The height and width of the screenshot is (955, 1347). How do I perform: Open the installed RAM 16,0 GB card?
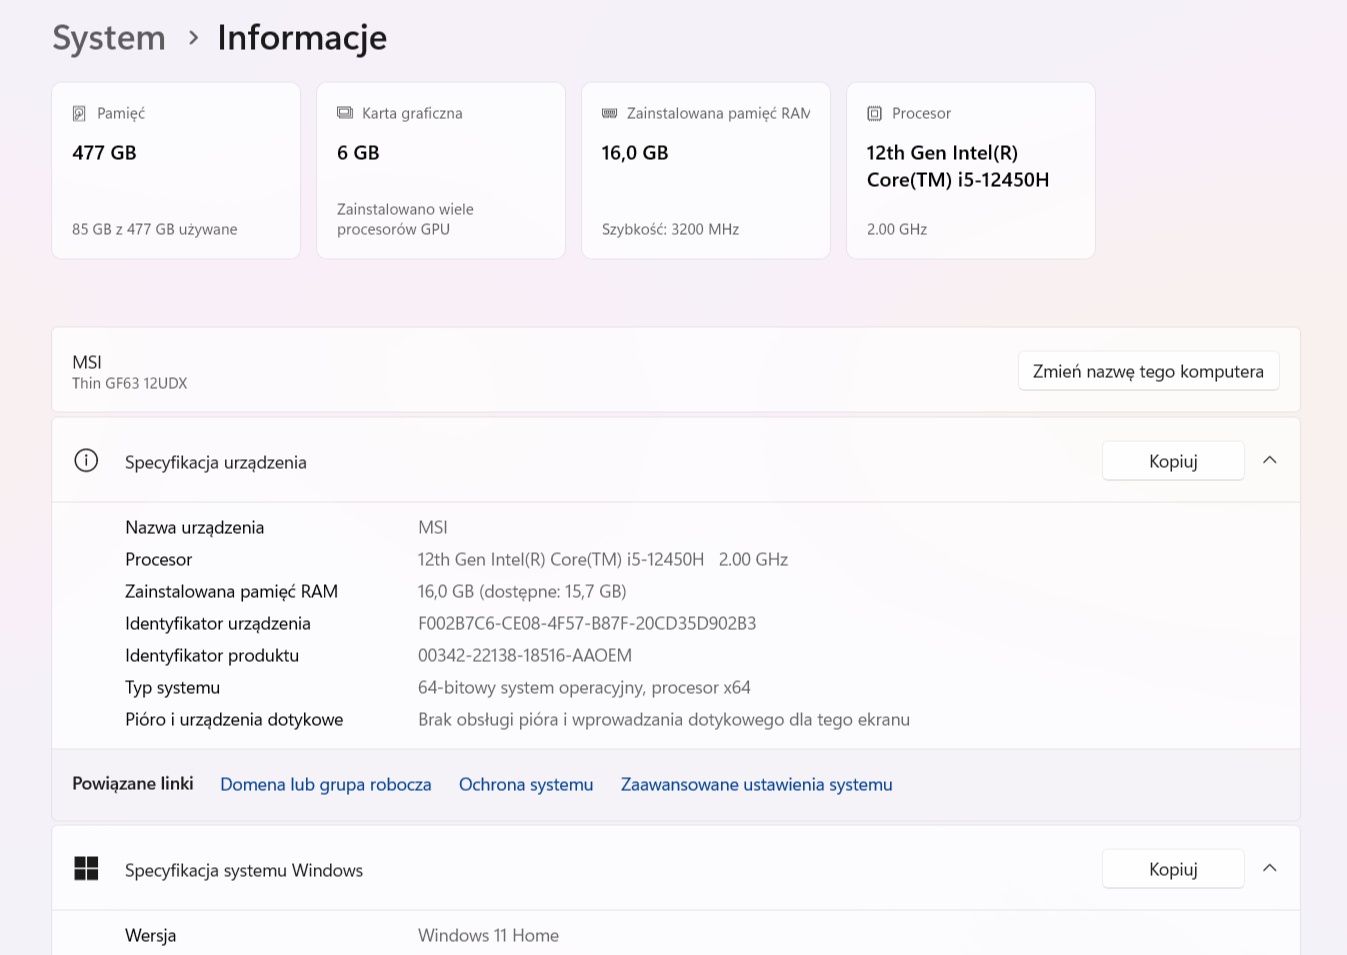click(x=706, y=171)
